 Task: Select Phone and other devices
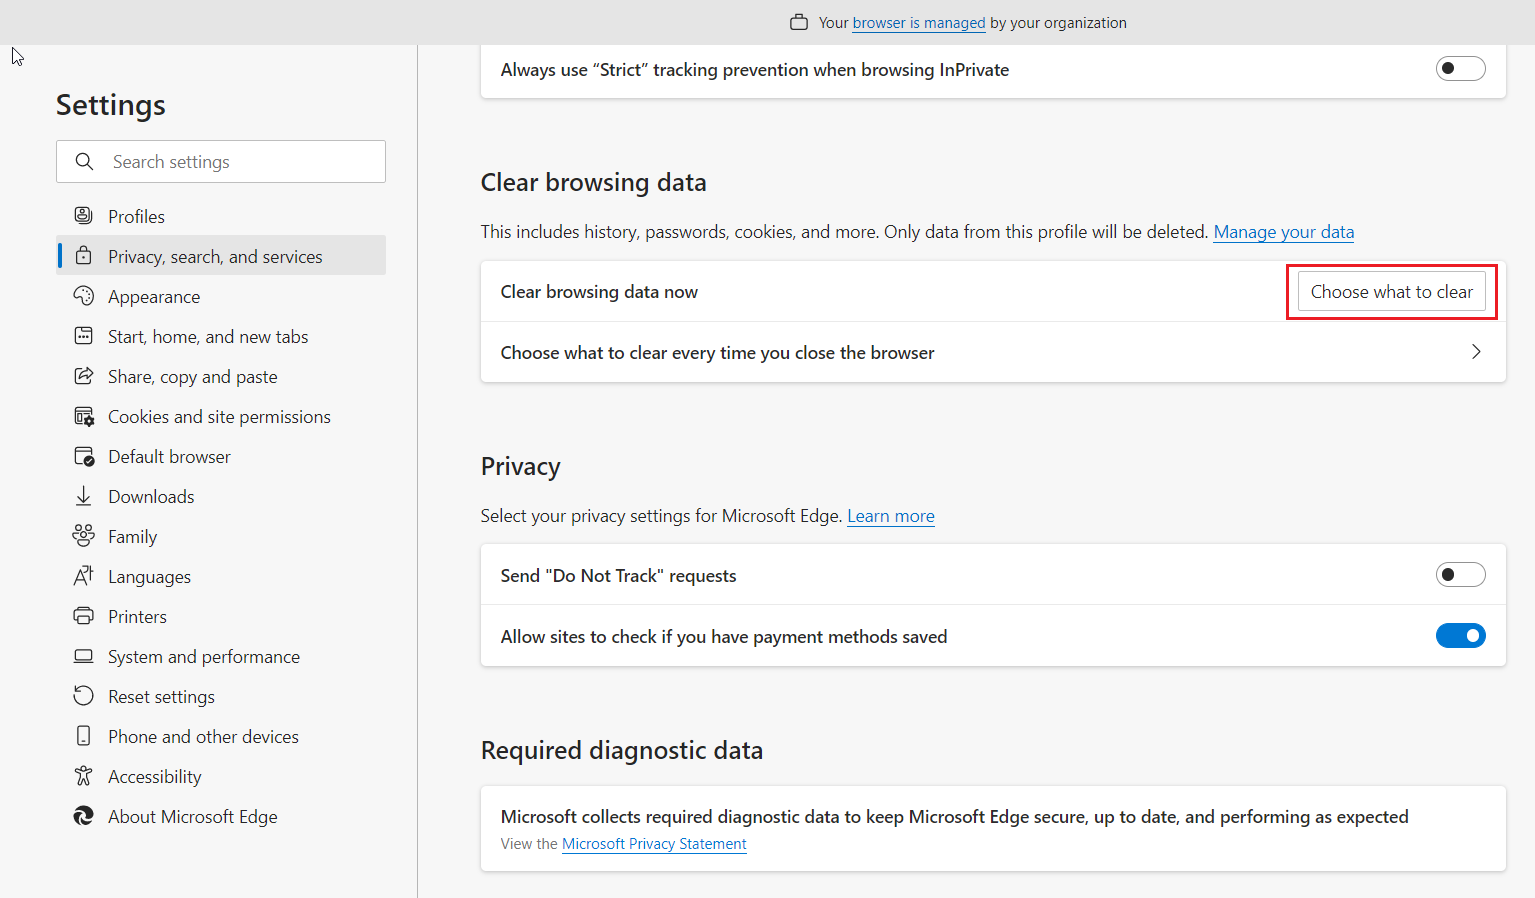pyautogui.click(x=203, y=736)
